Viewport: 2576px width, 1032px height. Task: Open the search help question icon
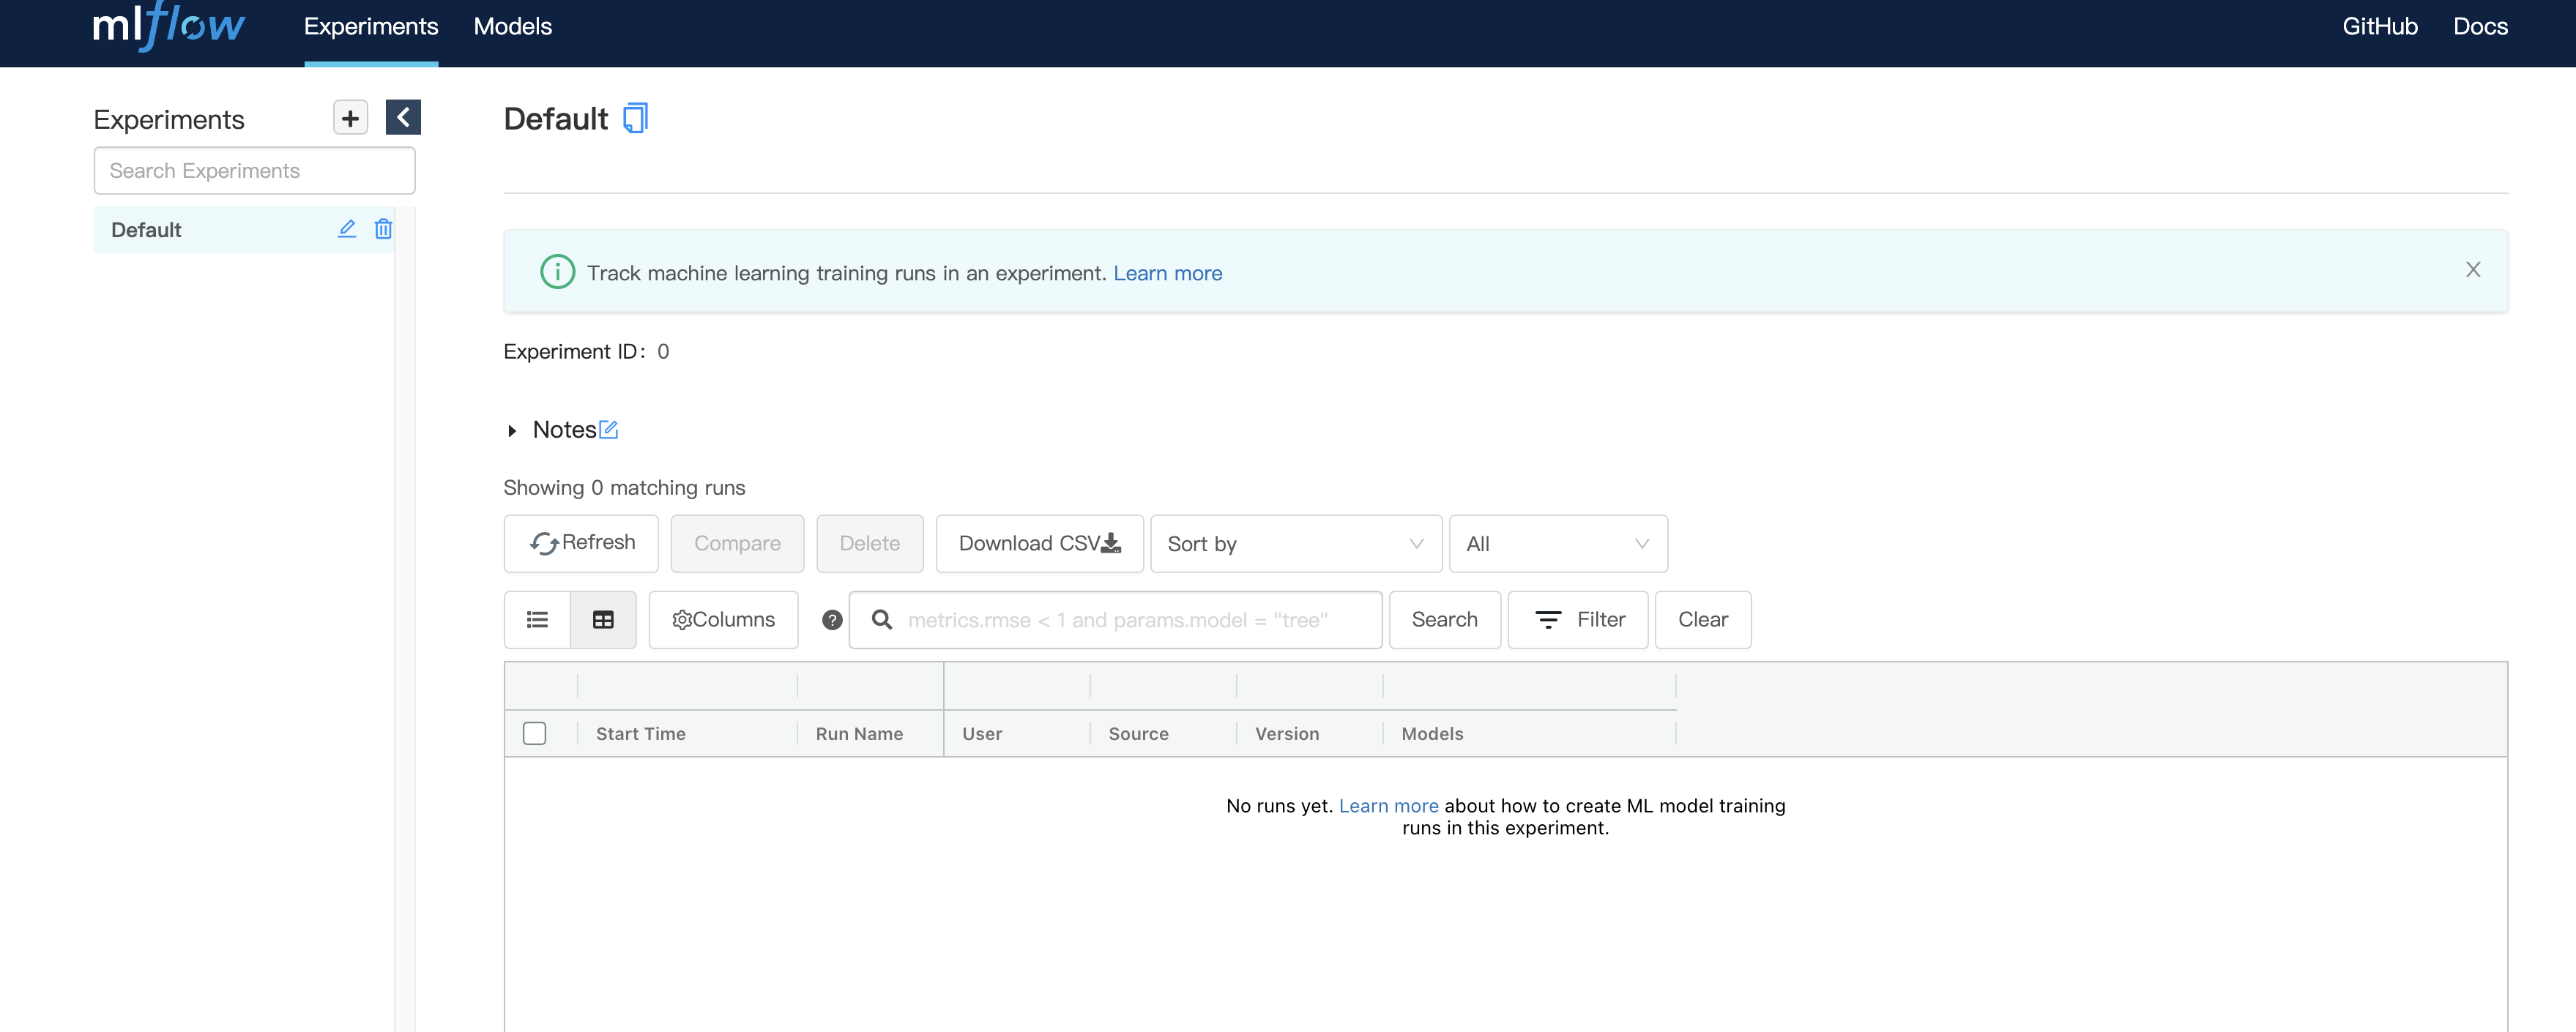(832, 620)
